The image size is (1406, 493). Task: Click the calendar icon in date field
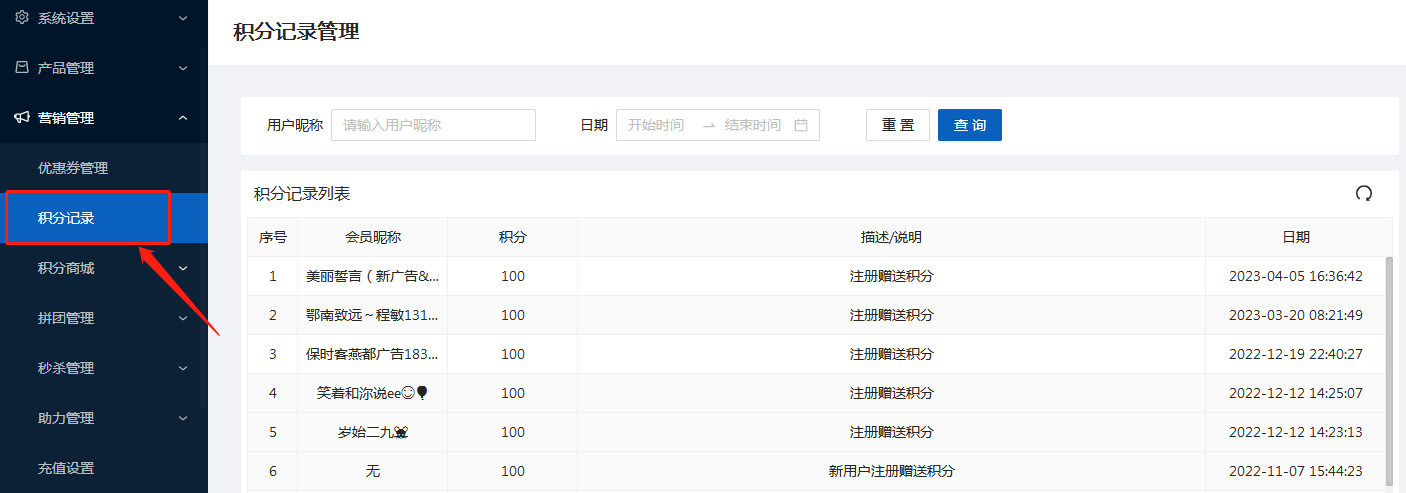[800, 125]
